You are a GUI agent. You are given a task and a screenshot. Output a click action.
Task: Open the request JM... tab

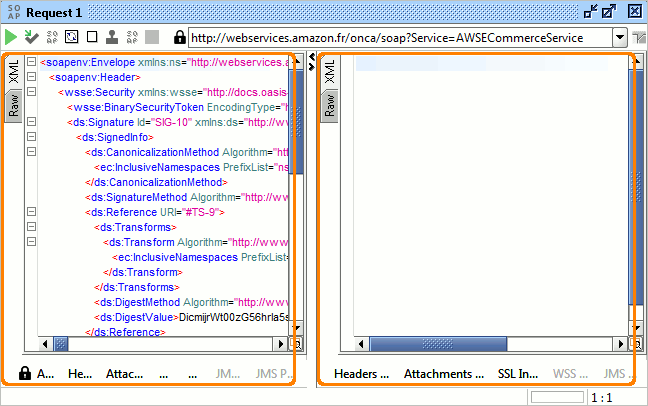click(228, 374)
